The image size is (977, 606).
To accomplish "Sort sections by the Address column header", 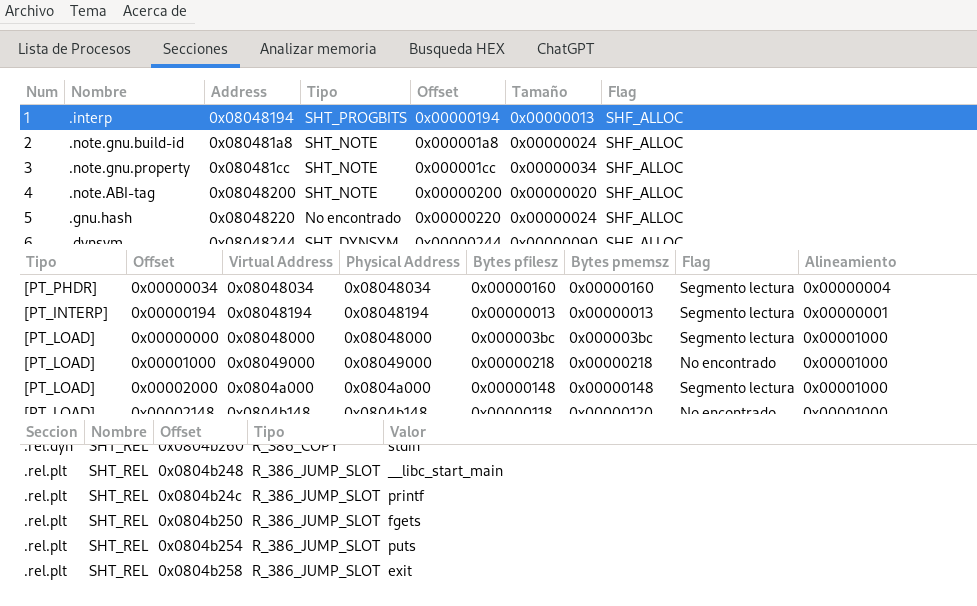I will [x=238, y=92].
